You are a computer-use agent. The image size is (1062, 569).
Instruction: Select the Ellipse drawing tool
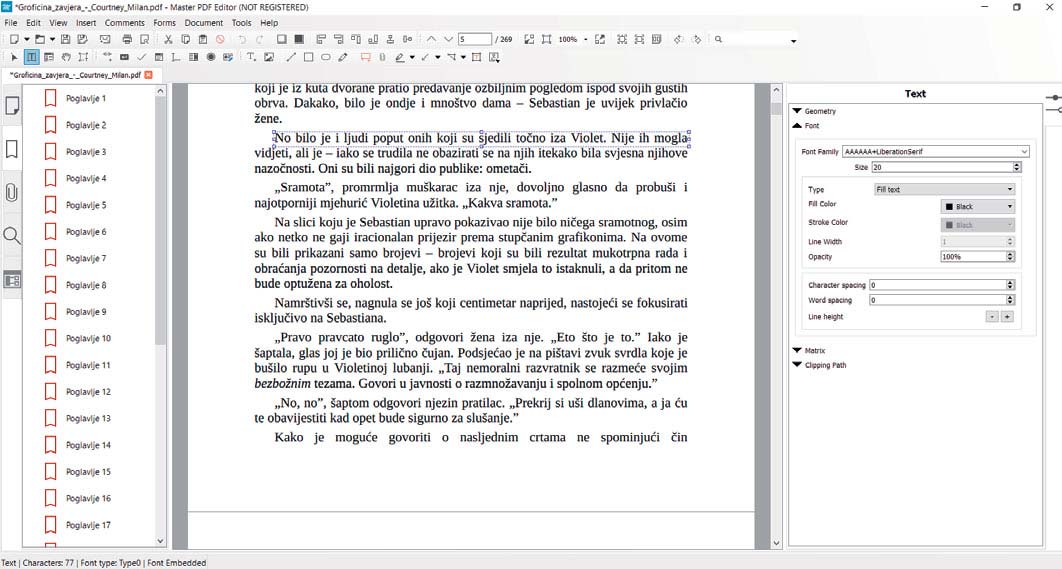click(326, 57)
